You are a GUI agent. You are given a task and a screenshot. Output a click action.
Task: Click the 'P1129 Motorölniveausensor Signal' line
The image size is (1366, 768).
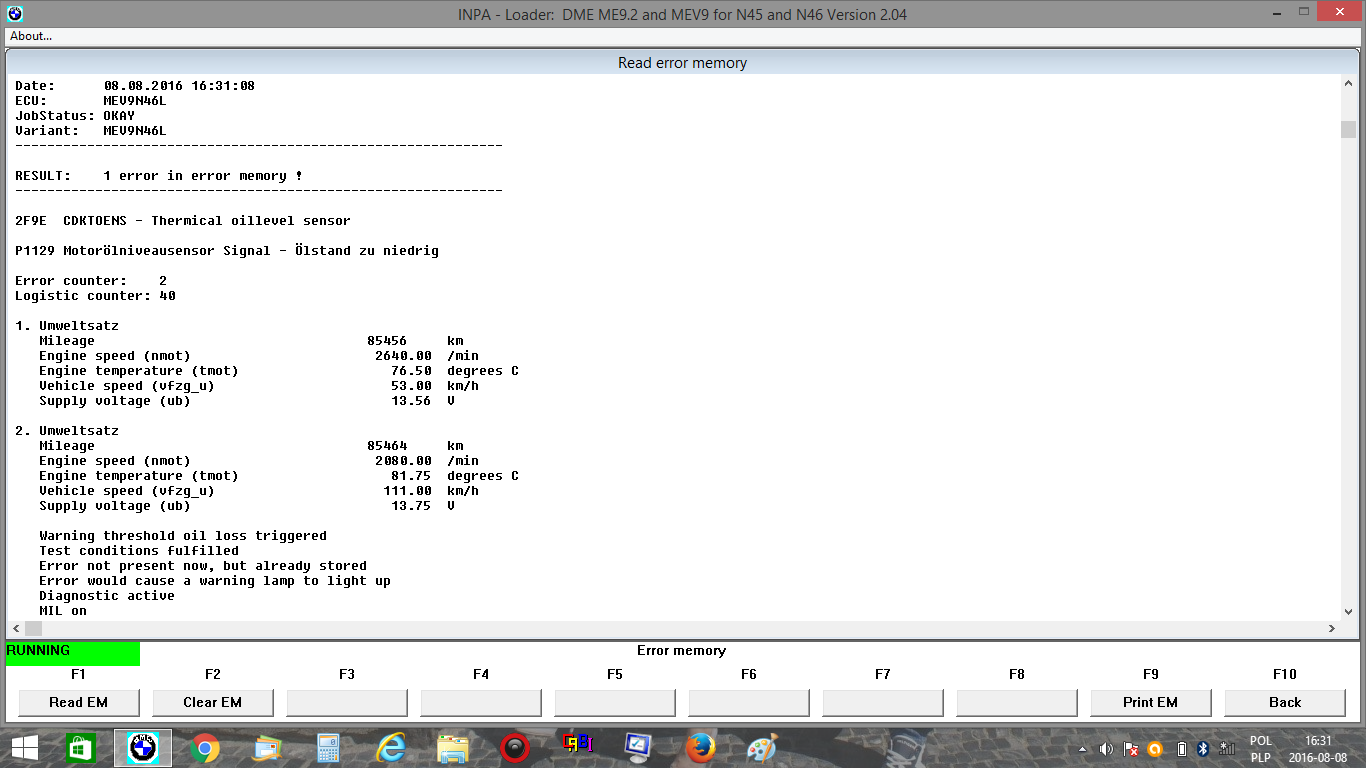point(227,251)
